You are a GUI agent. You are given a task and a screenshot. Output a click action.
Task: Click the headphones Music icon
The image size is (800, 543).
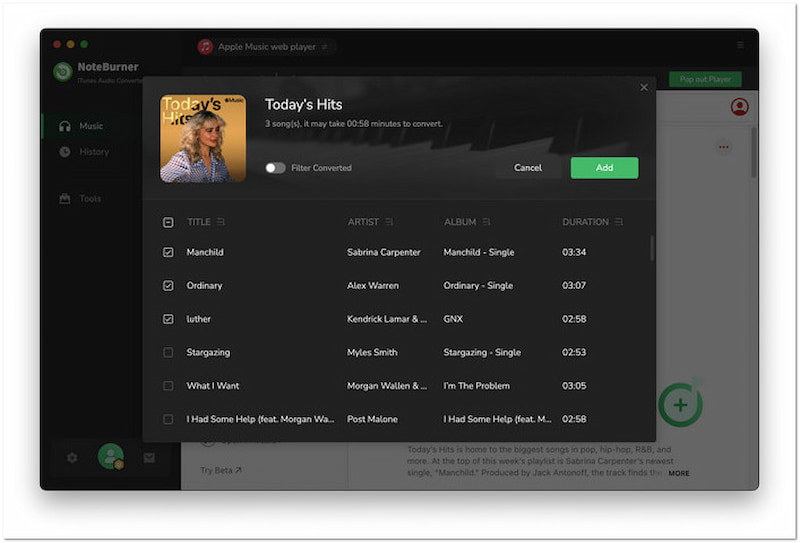65,126
